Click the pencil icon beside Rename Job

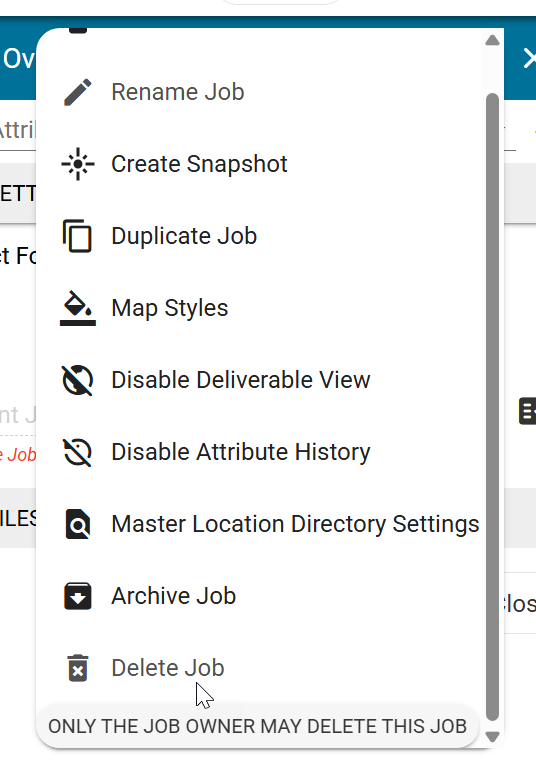point(78,92)
